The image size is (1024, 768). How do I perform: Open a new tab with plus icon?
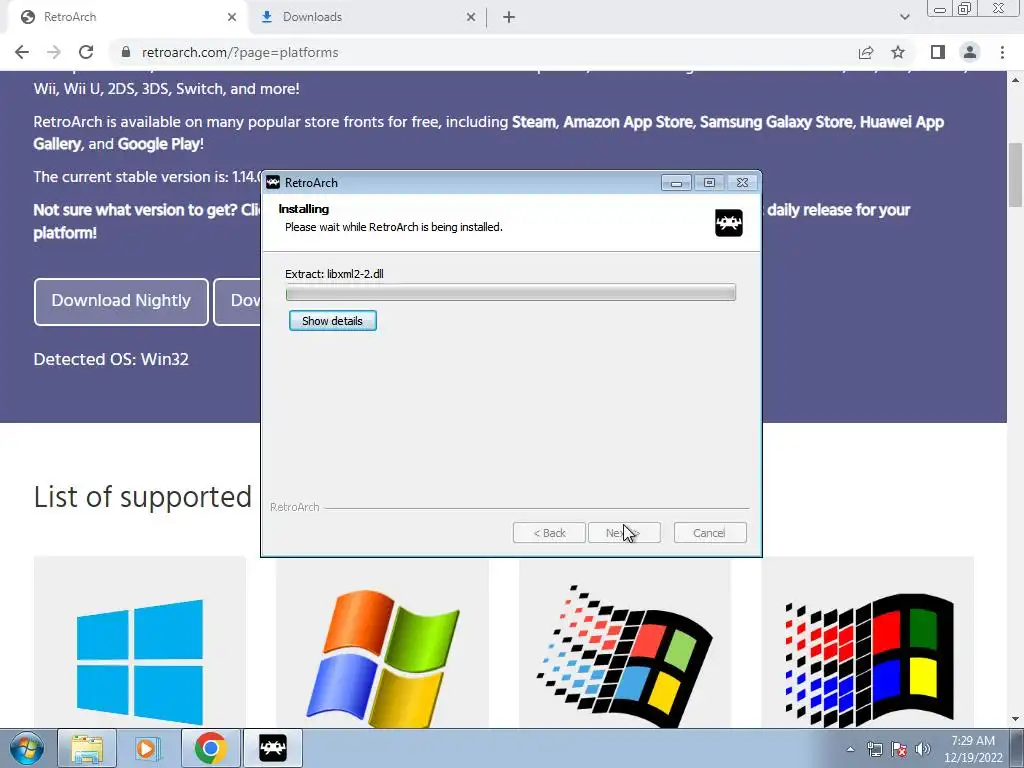509,17
